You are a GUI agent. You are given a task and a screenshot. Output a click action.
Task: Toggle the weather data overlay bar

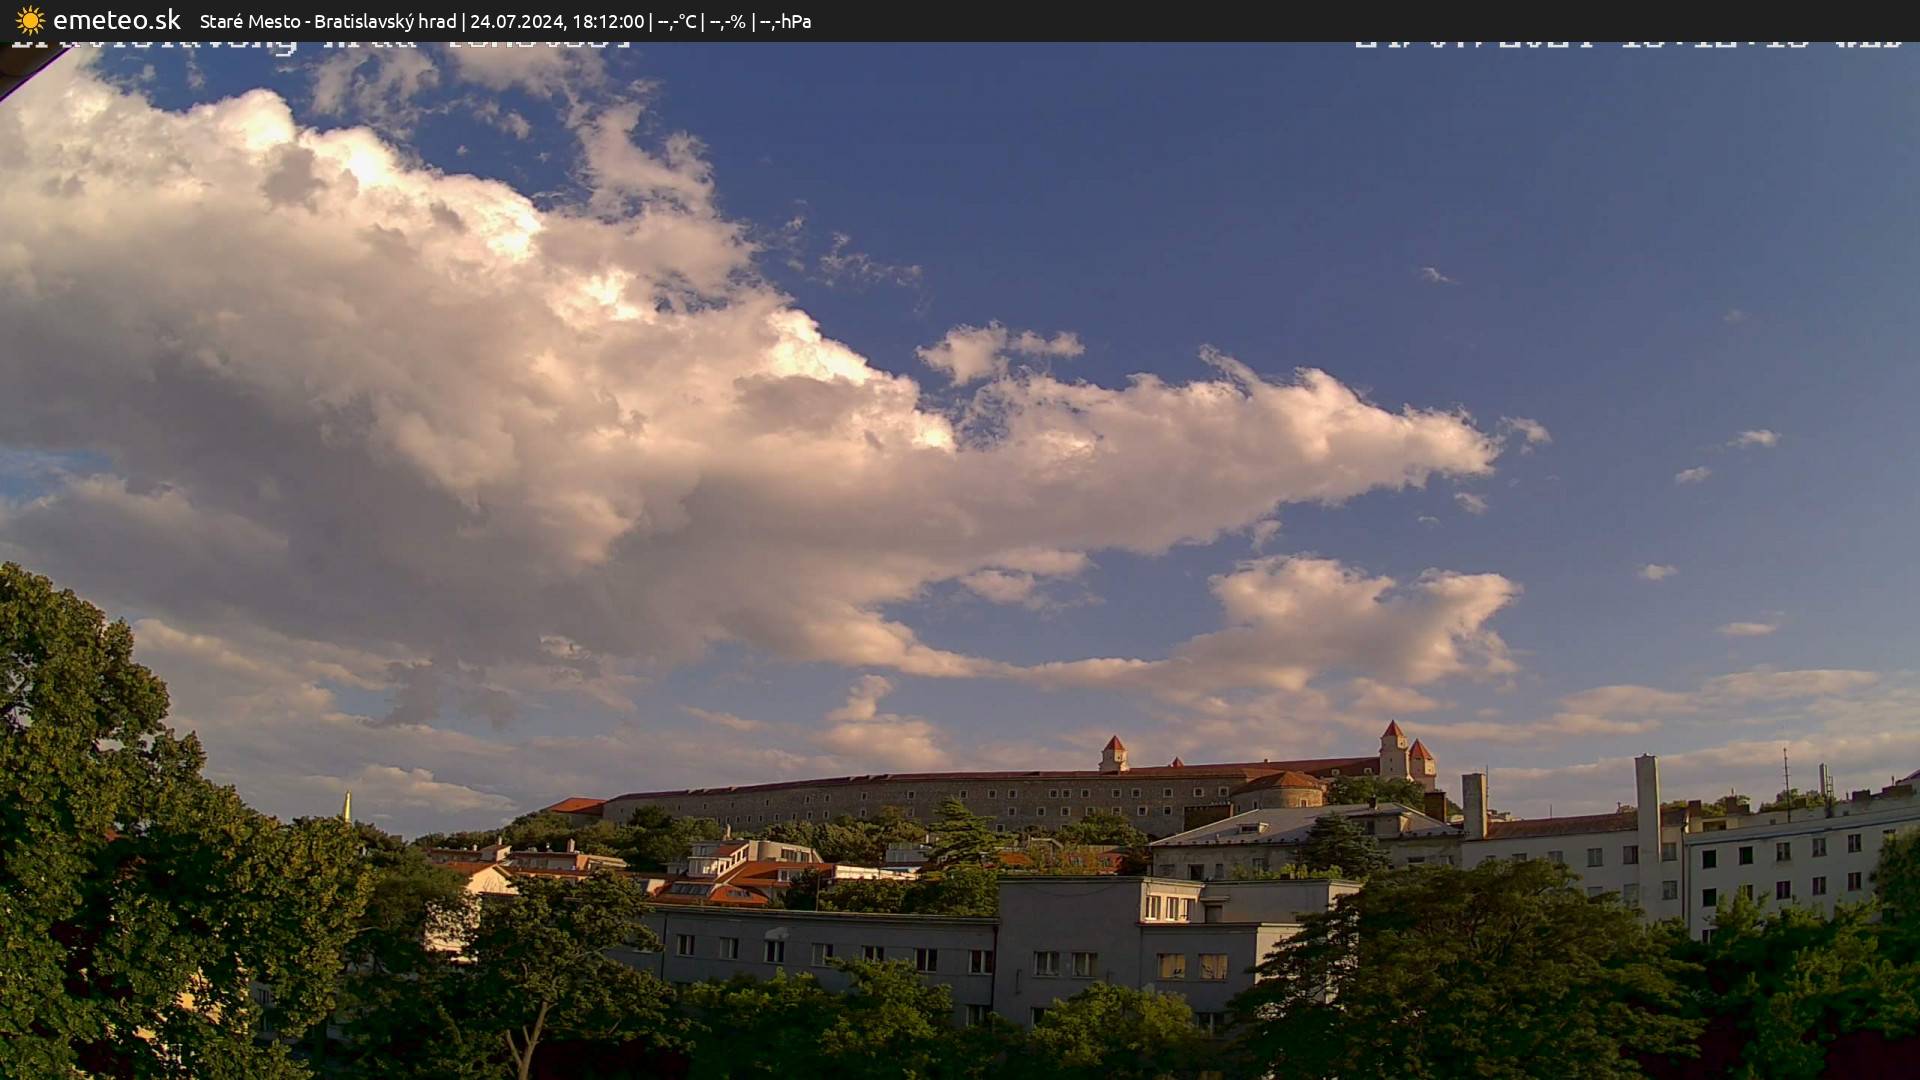tap(960, 21)
